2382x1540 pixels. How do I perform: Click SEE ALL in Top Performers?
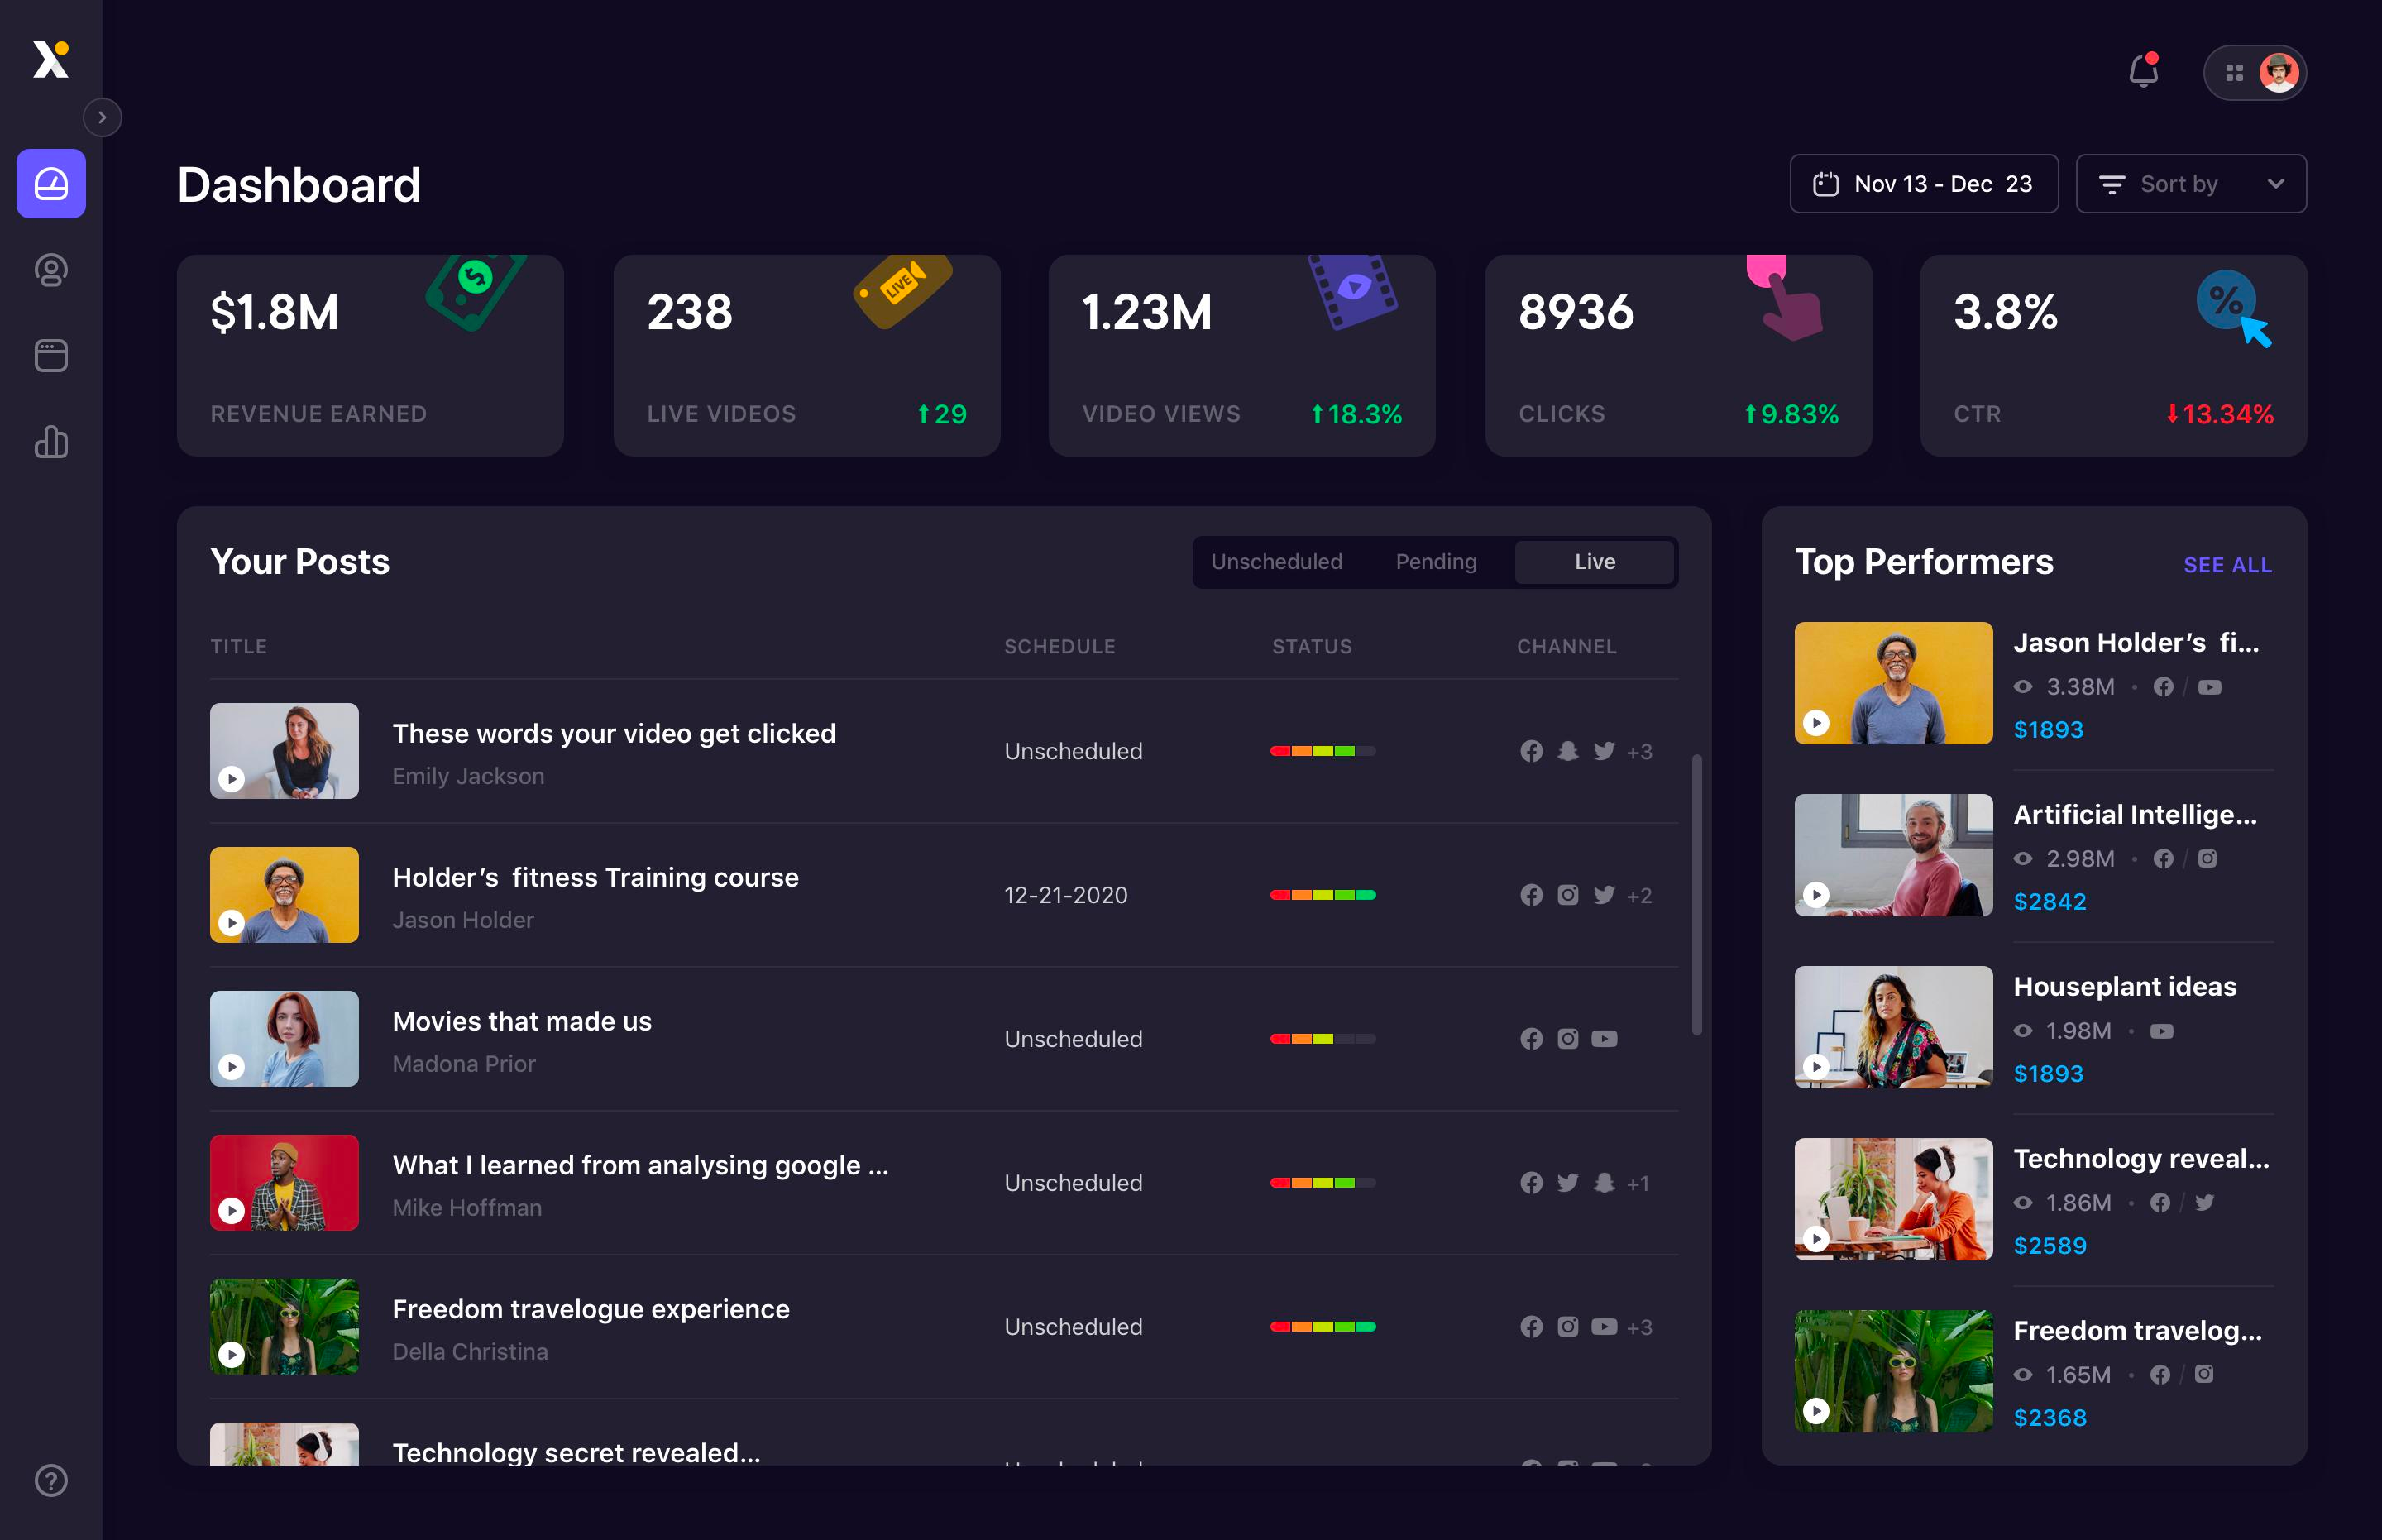click(2227, 565)
